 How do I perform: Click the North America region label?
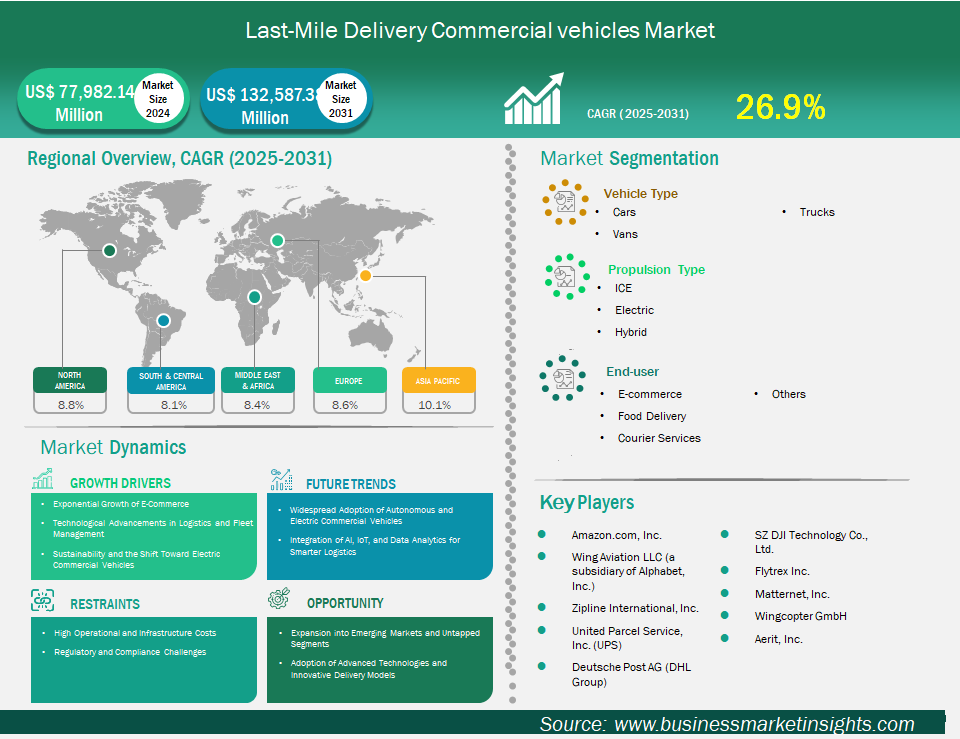(x=70, y=380)
